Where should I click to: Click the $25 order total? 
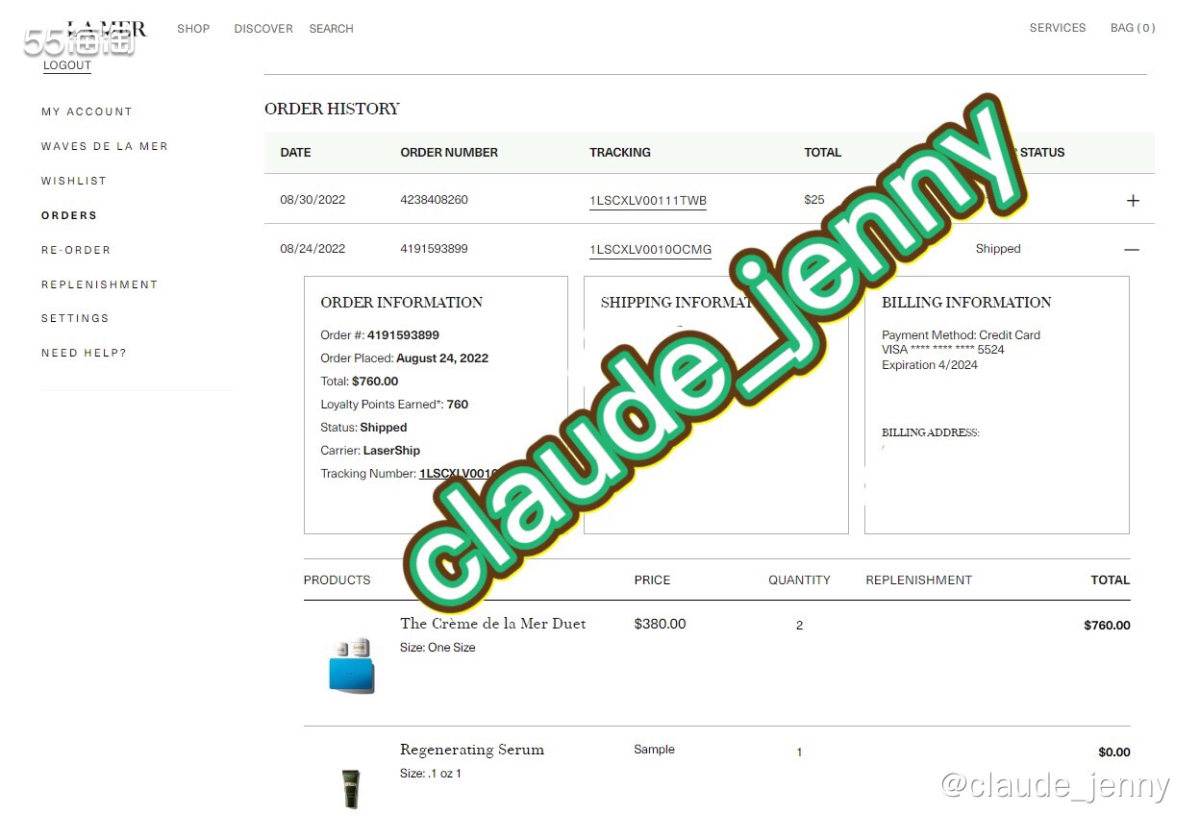tap(814, 200)
